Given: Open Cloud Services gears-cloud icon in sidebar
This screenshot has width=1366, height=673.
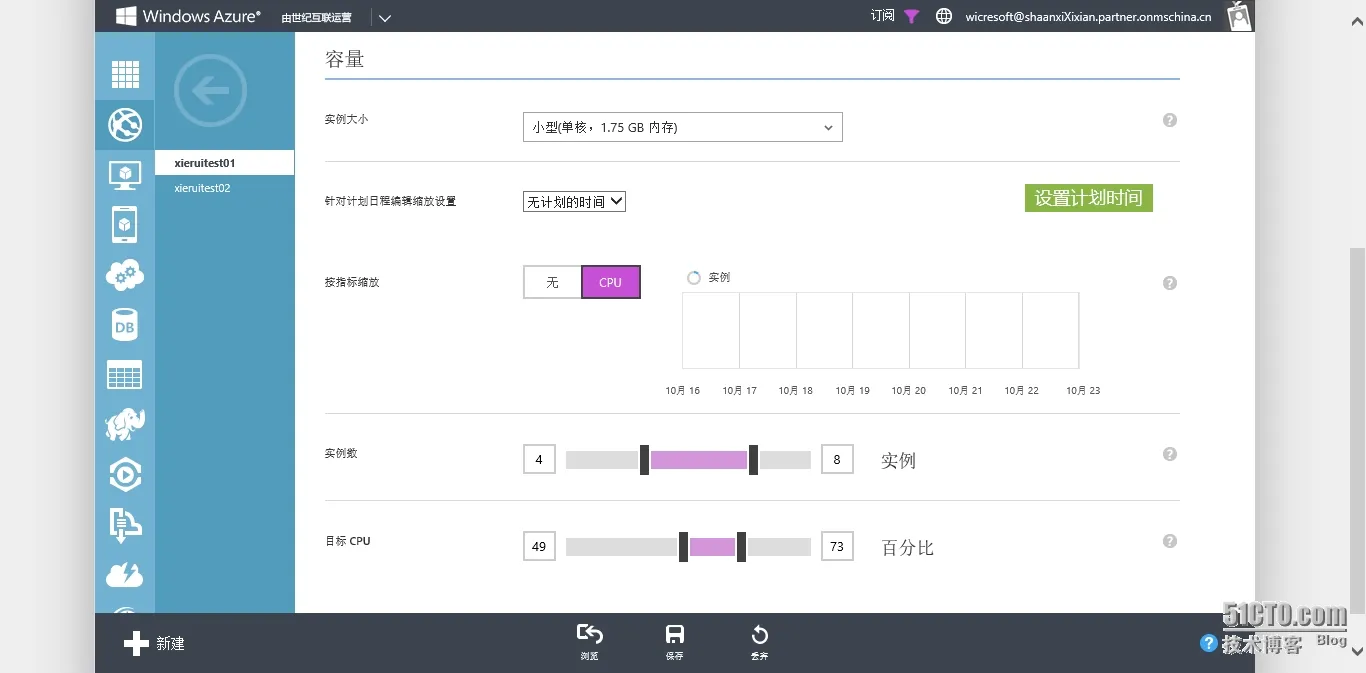Looking at the screenshot, I should pyautogui.click(x=125, y=275).
